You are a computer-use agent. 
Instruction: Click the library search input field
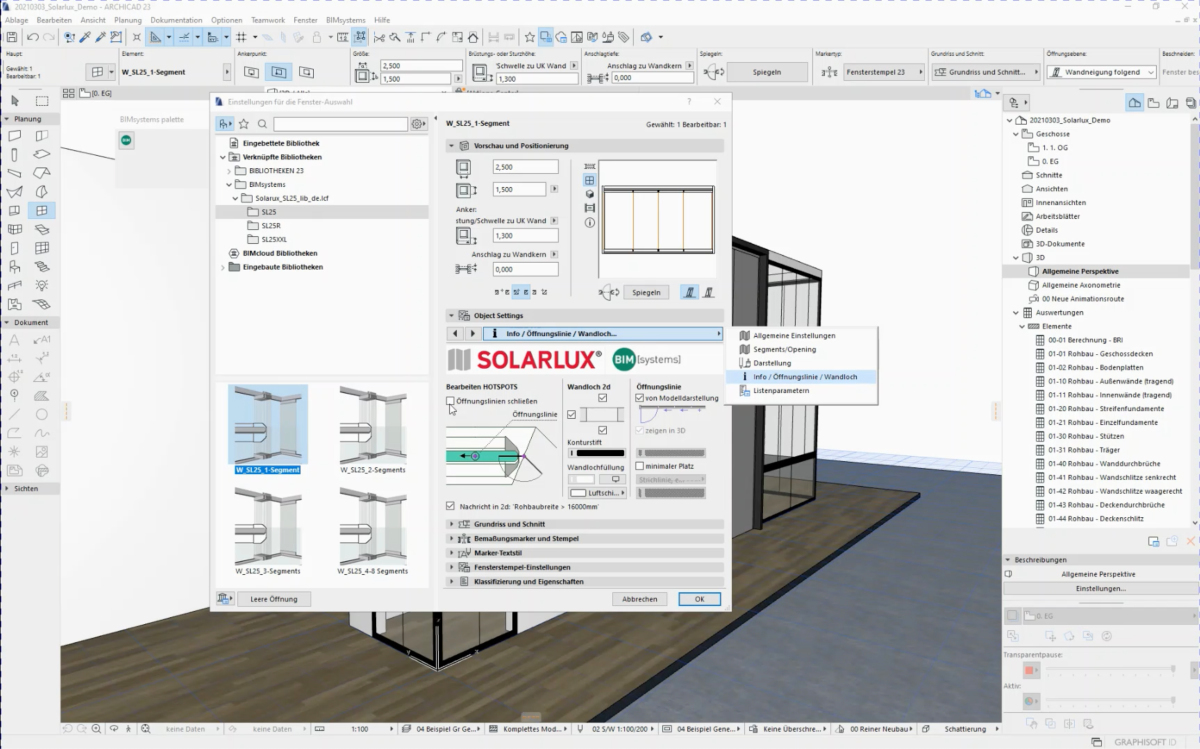coord(340,124)
